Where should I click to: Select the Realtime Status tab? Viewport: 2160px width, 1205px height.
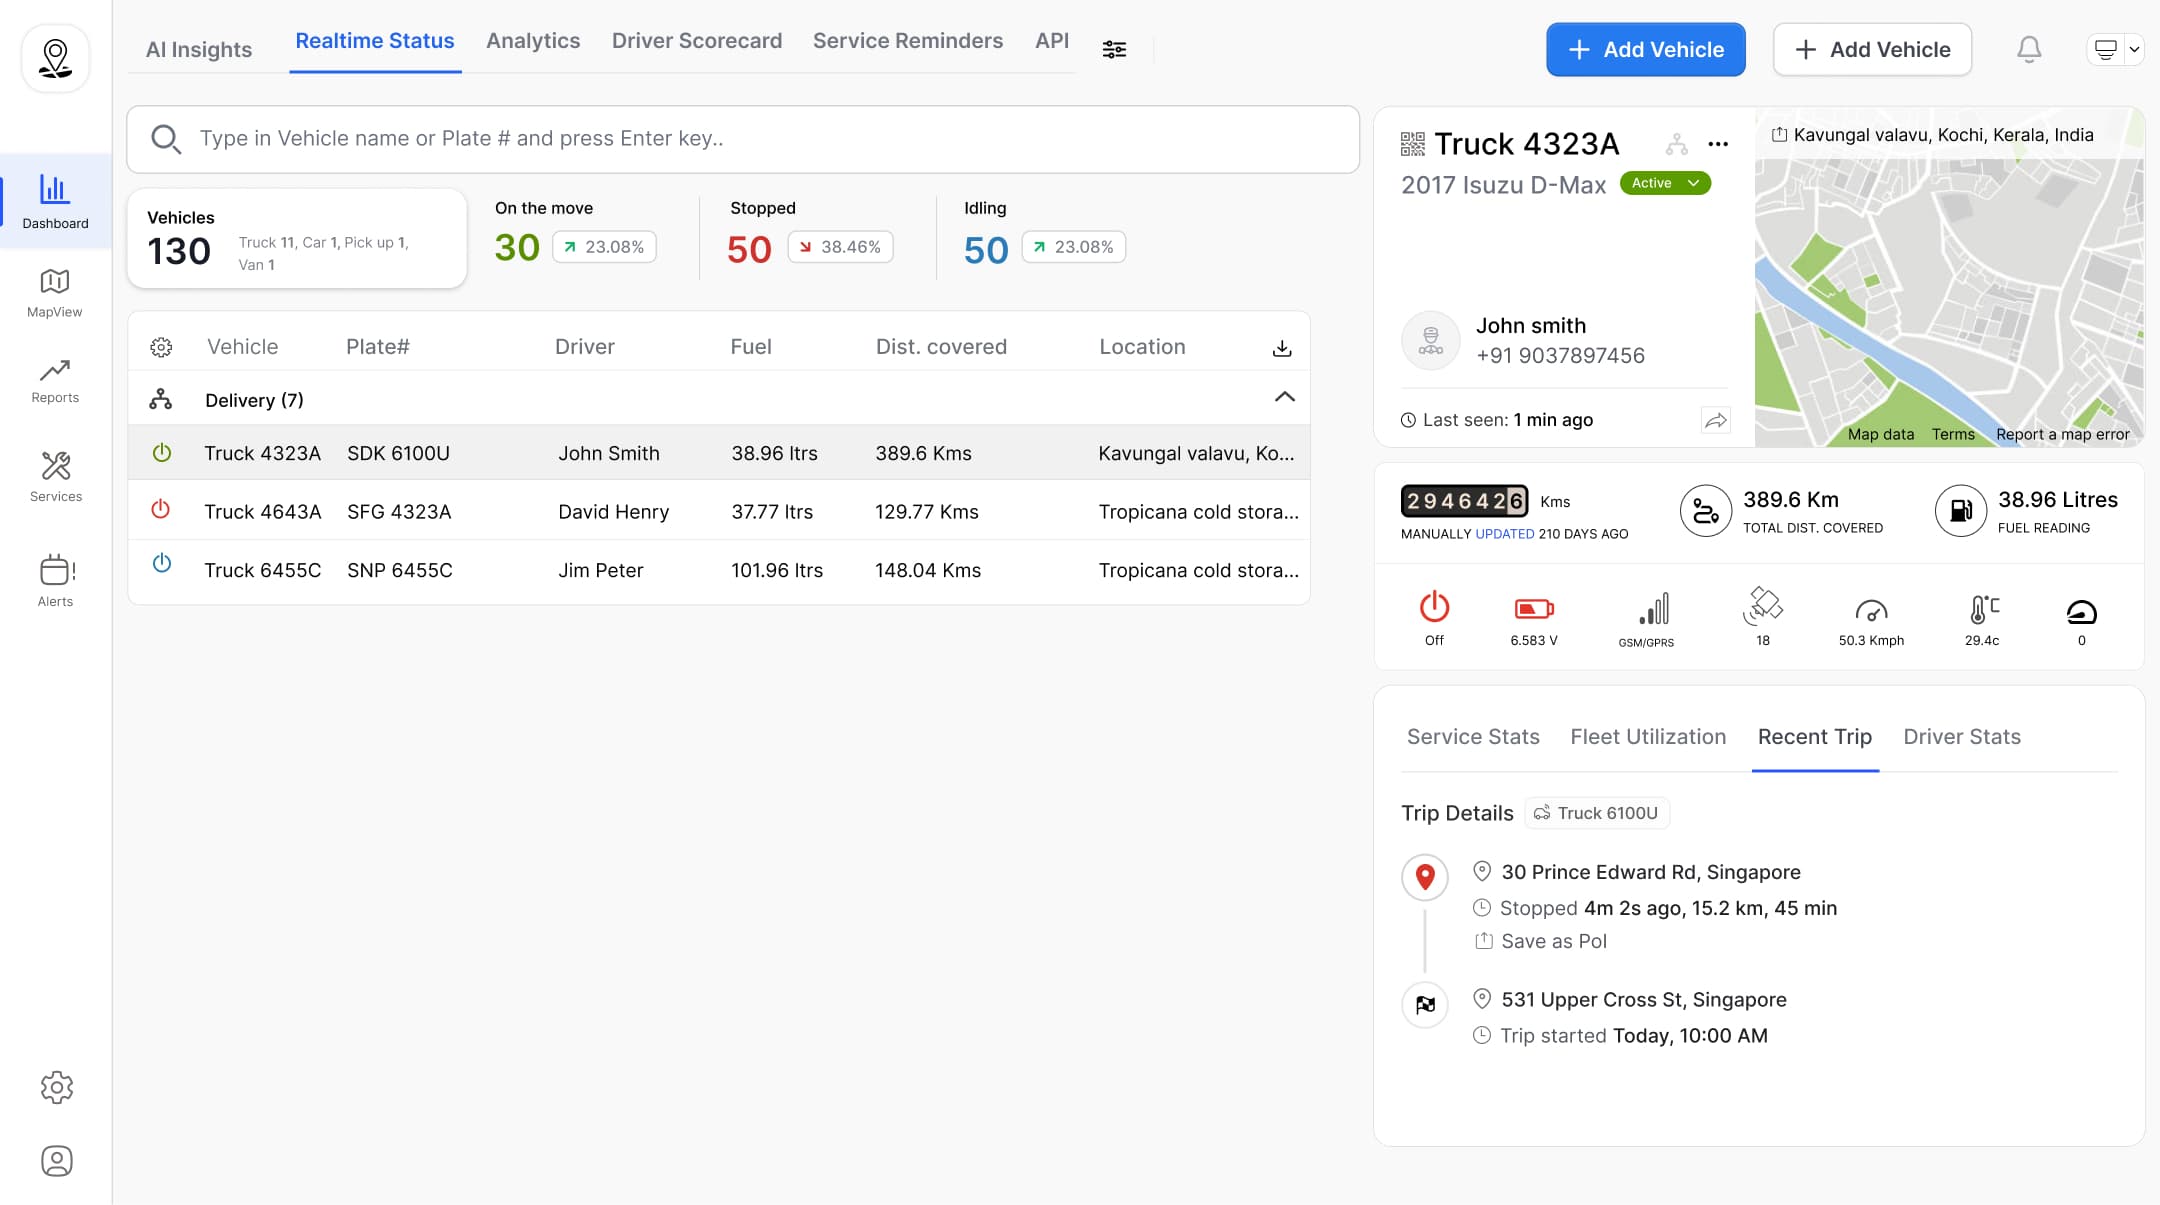pyautogui.click(x=375, y=41)
